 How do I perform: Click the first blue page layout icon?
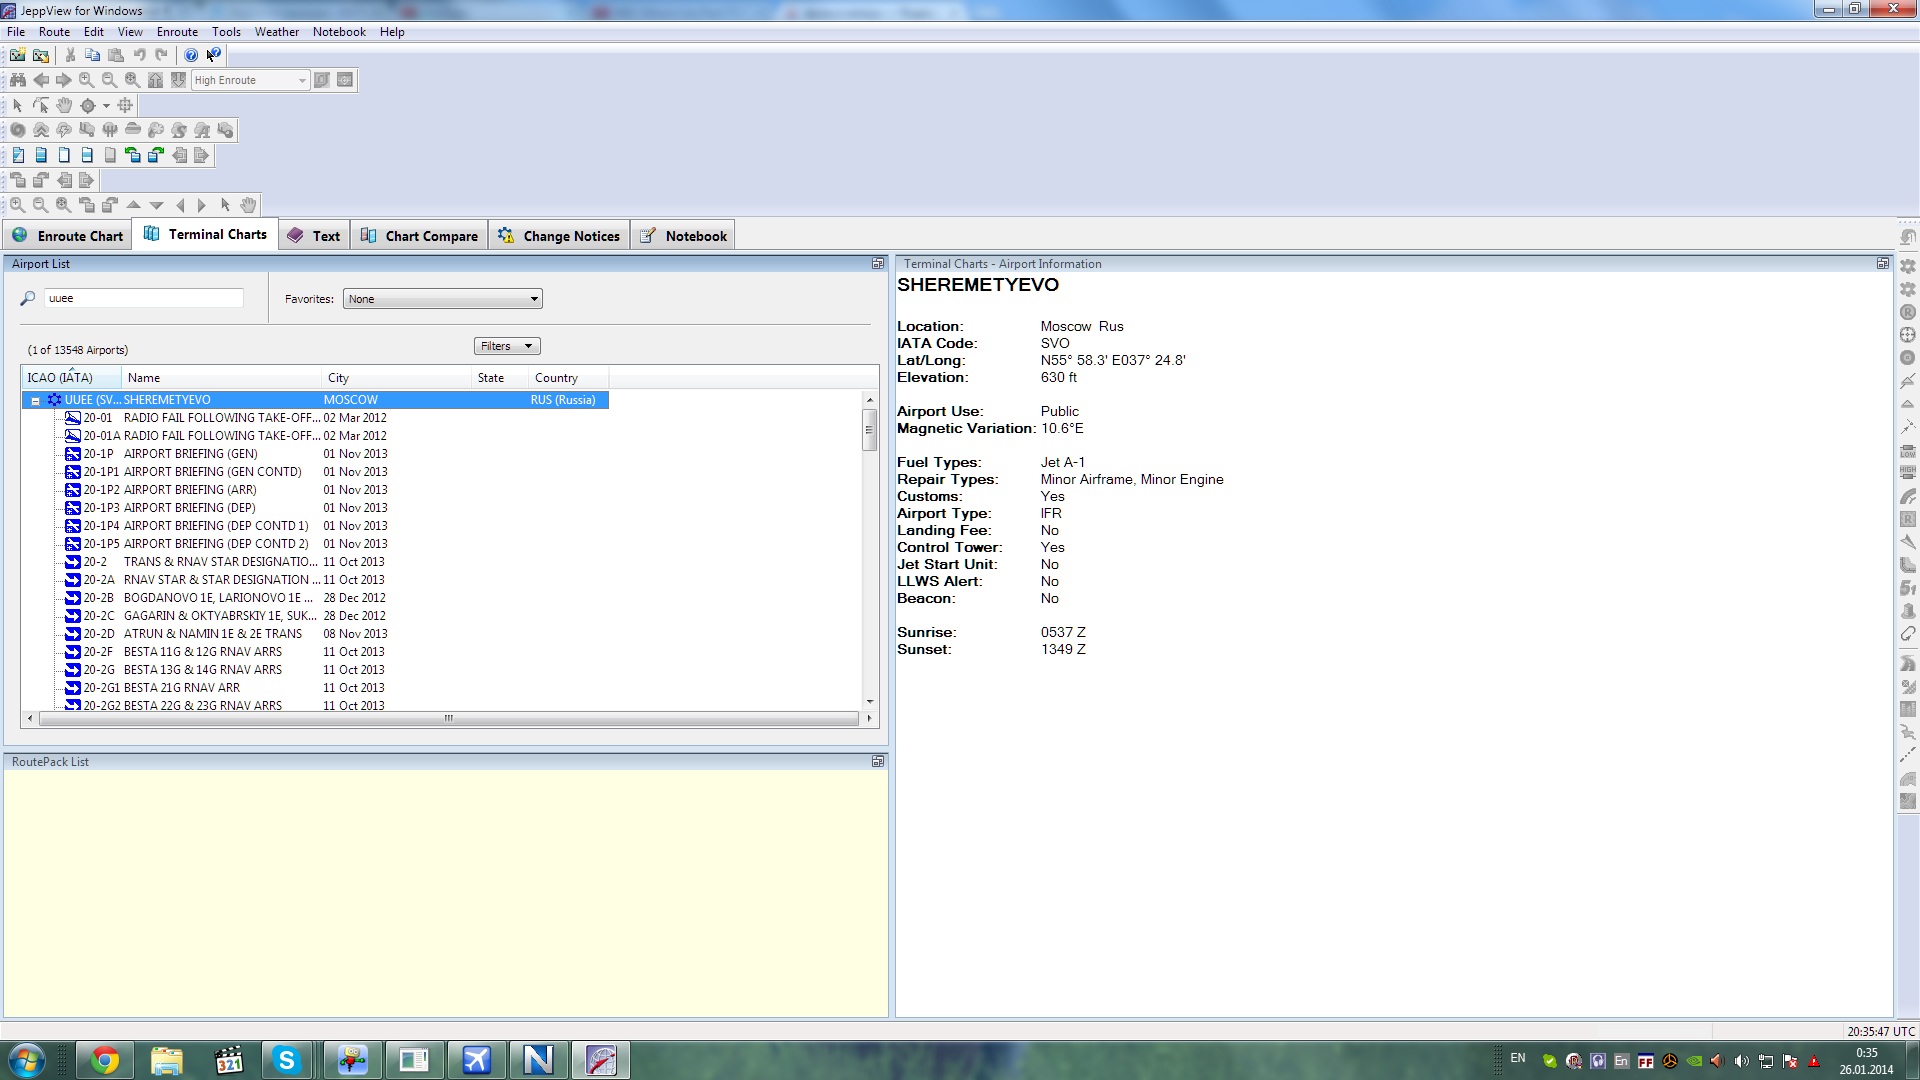tap(18, 155)
